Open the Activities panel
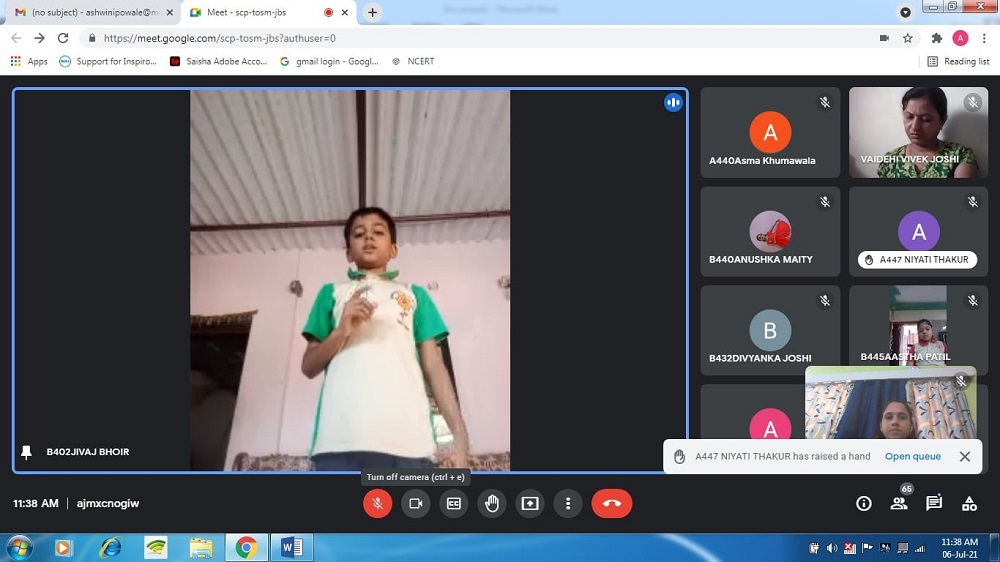The image size is (1000, 562). (969, 503)
